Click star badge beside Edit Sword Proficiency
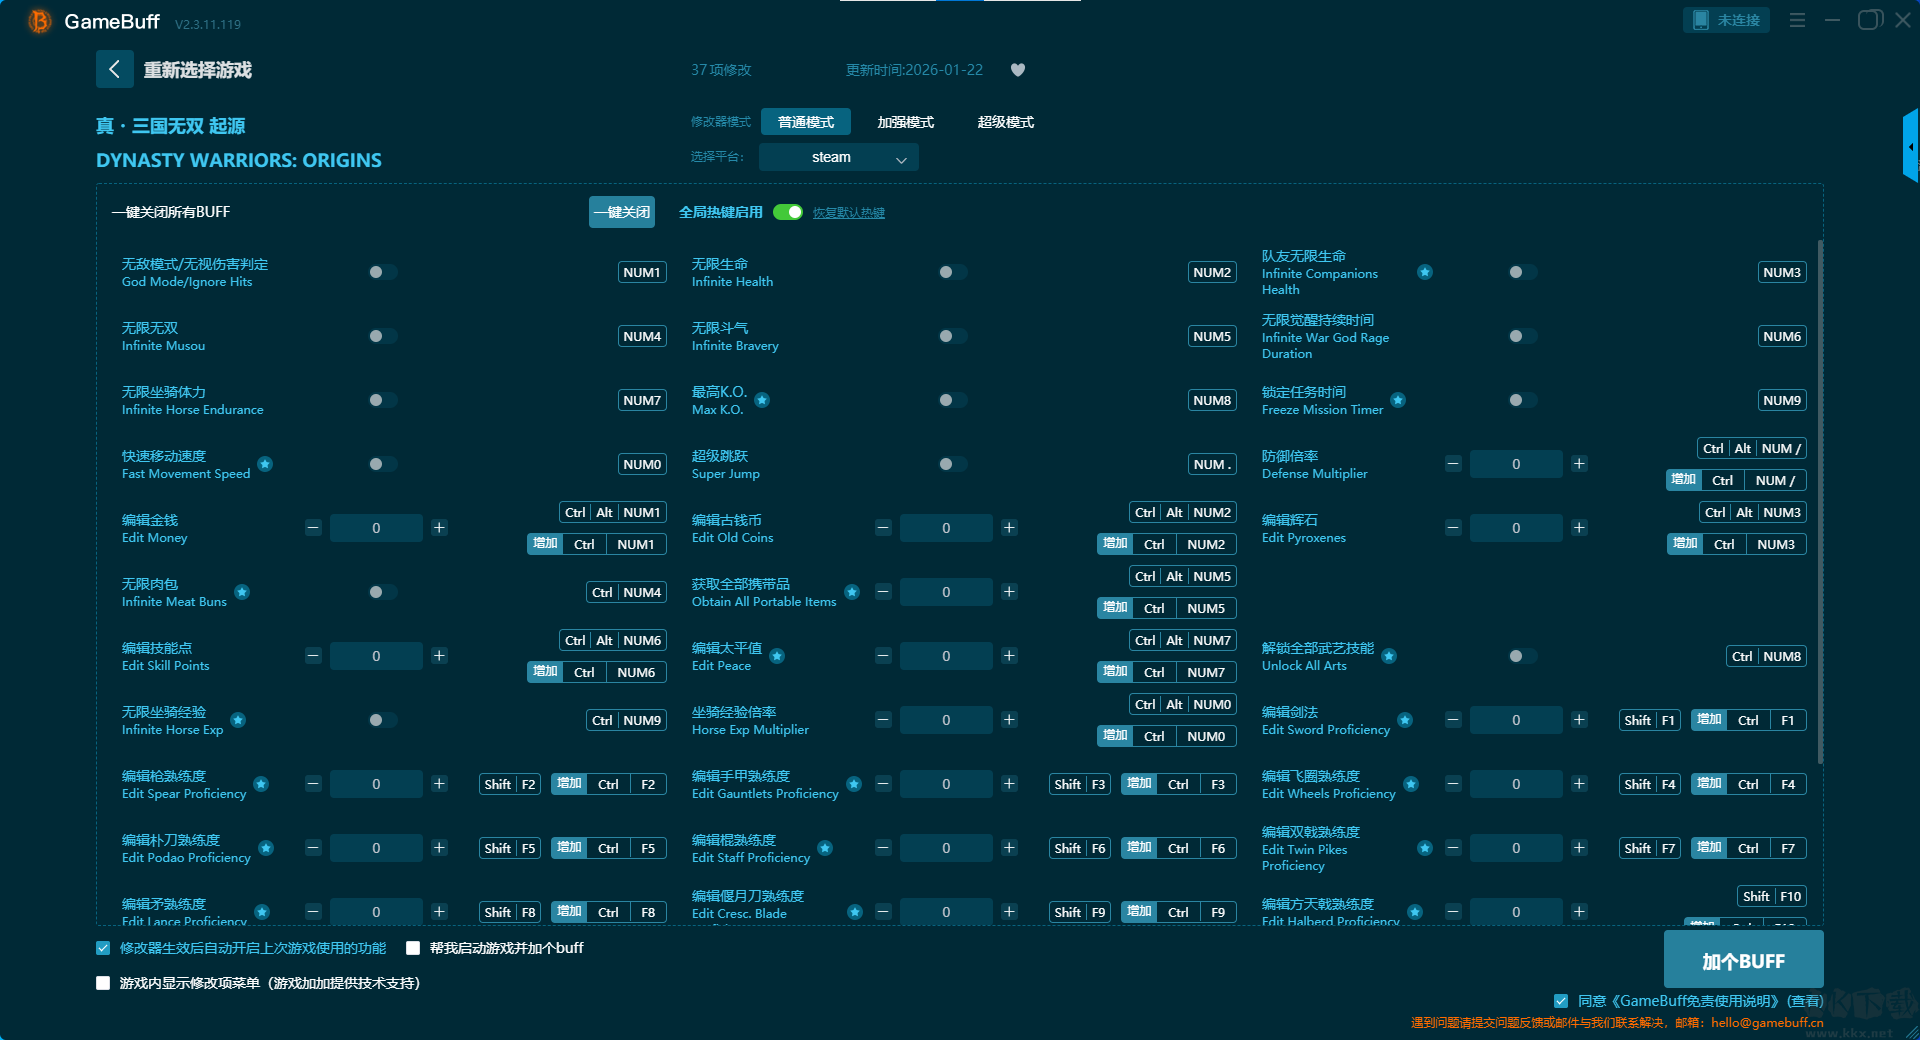The width and height of the screenshot is (1920, 1040). pyautogui.click(x=1405, y=720)
